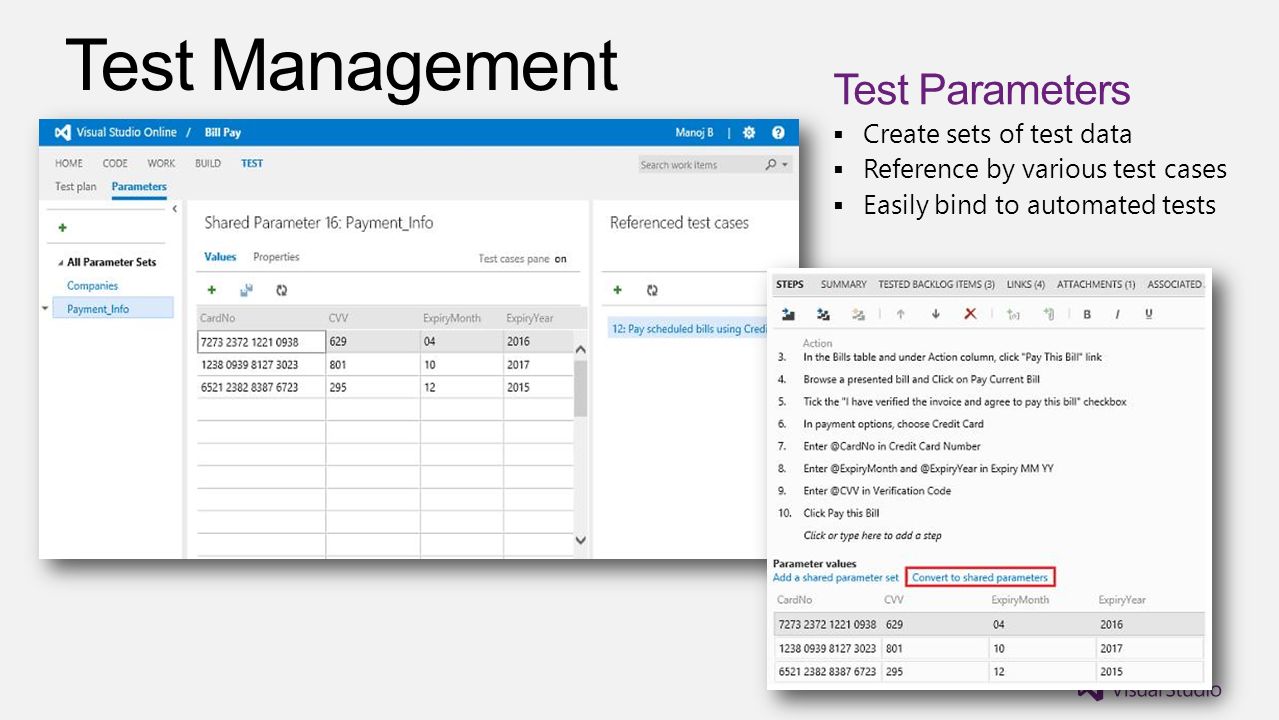
Task: Open the Bill Pay project link
Action: [x=223, y=132]
